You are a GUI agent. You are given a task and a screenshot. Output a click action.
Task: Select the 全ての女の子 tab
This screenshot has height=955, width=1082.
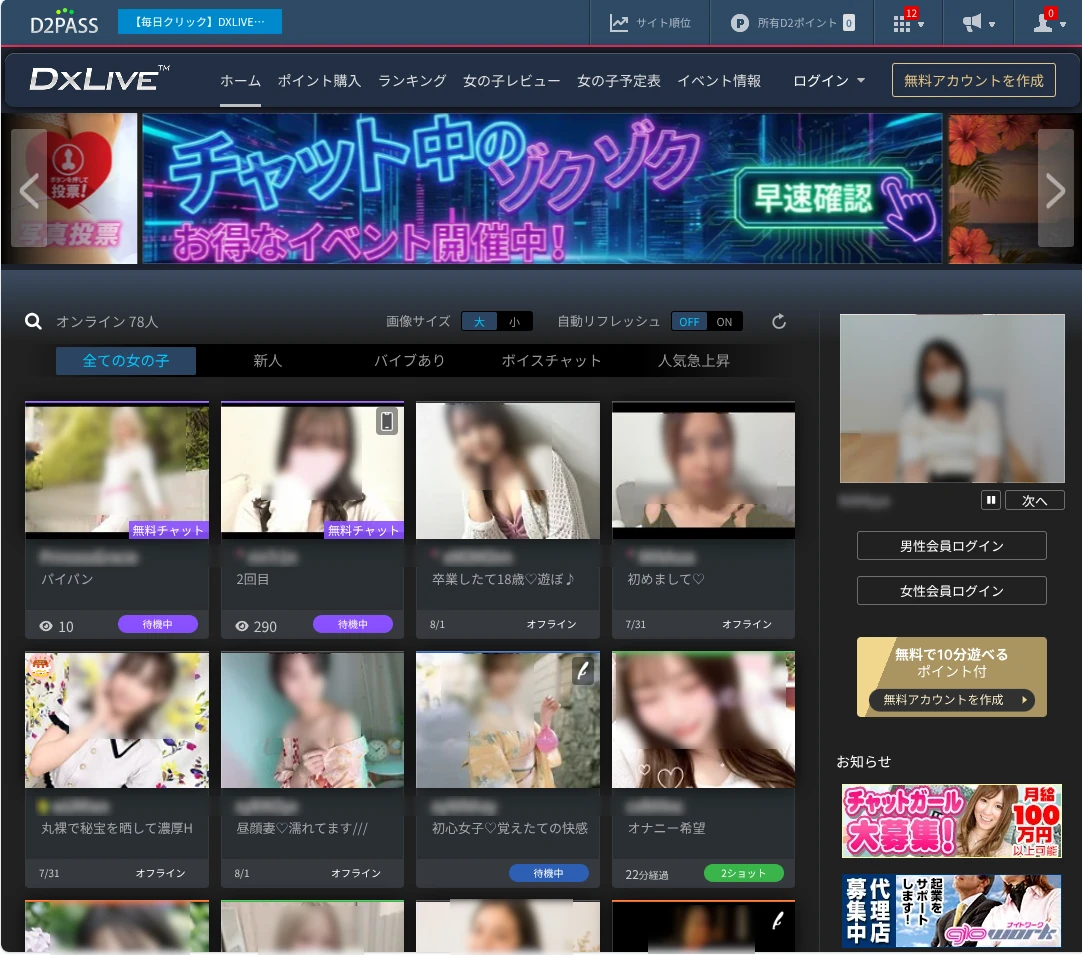coord(126,360)
